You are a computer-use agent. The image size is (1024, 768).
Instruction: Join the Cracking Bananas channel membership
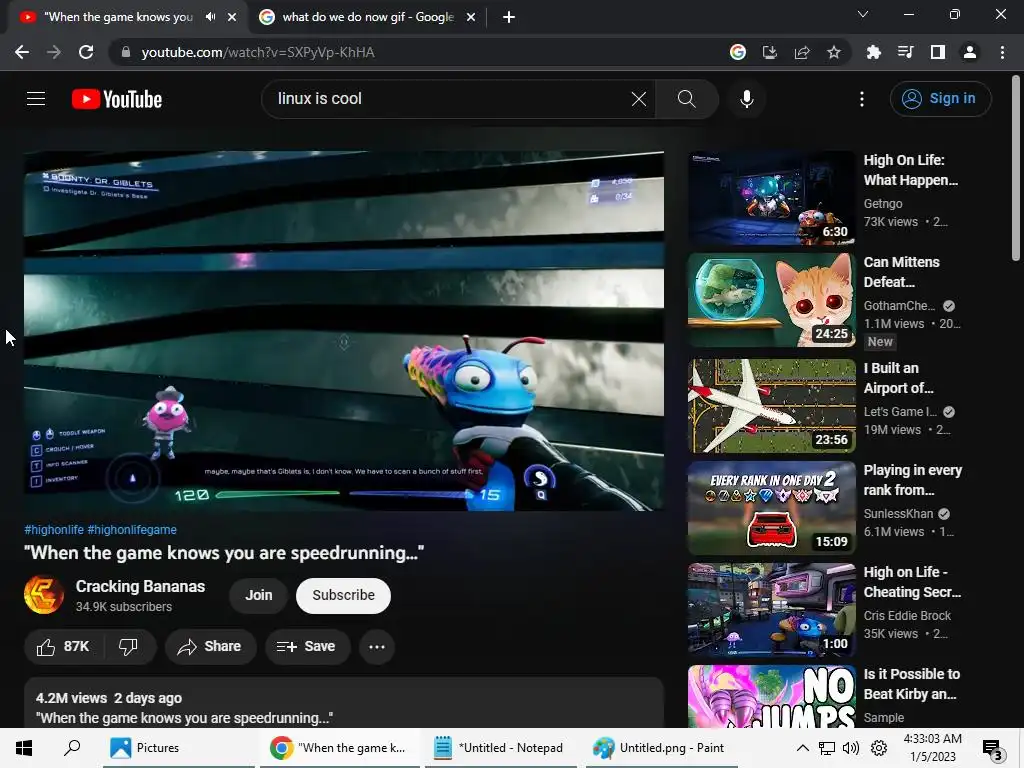(x=259, y=596)
